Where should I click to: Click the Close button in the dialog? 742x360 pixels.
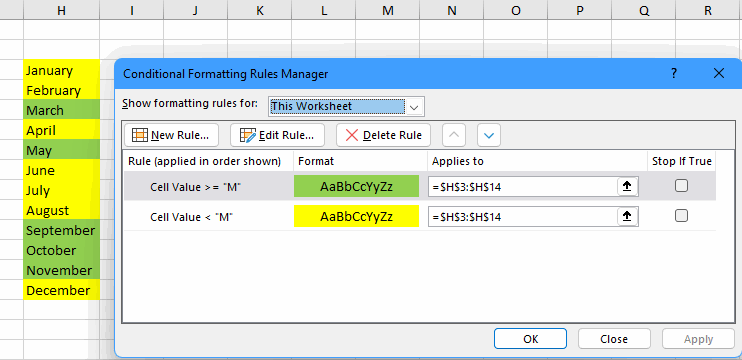pos(614,339)
